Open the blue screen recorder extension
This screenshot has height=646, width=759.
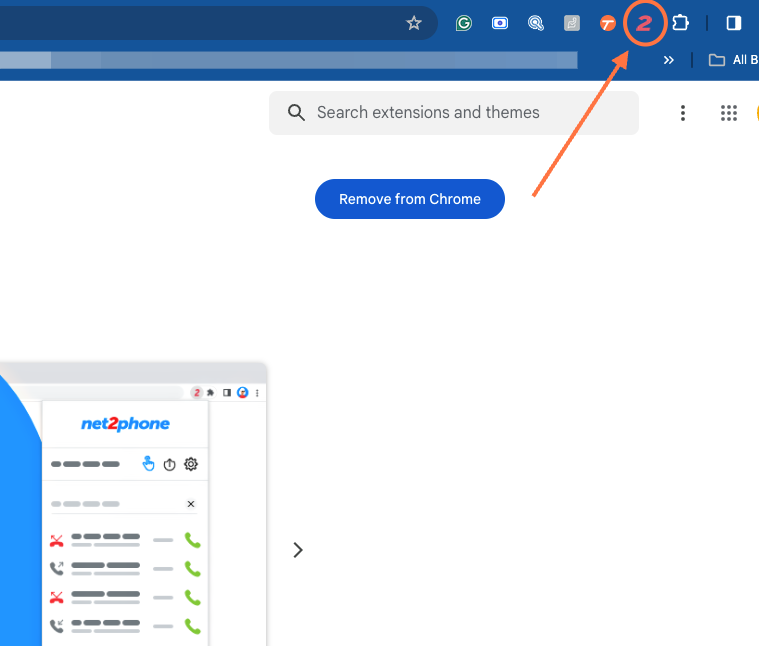tap(500, 23)
